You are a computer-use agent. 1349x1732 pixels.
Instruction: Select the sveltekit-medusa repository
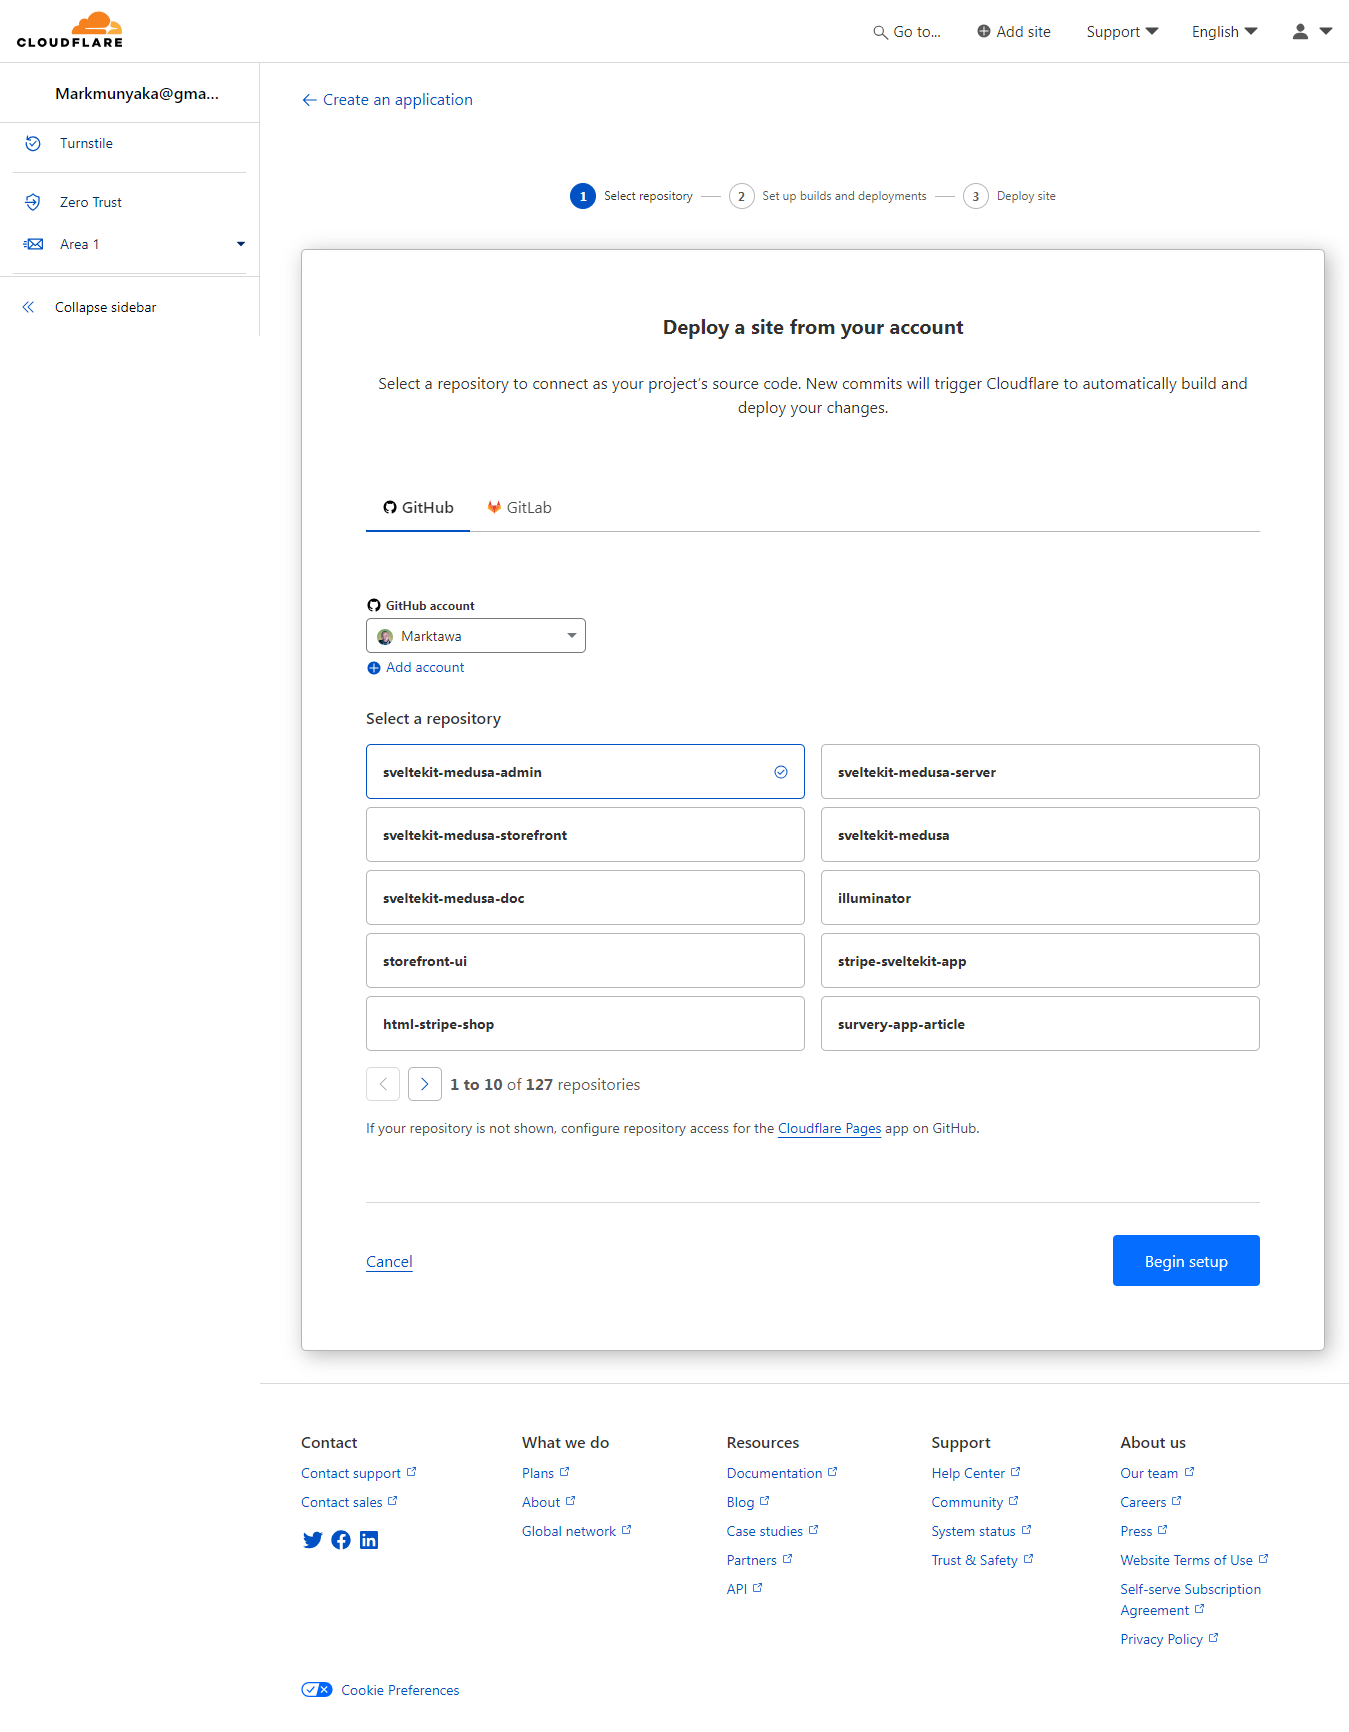pyautogui.click(x=1040, y=834)
